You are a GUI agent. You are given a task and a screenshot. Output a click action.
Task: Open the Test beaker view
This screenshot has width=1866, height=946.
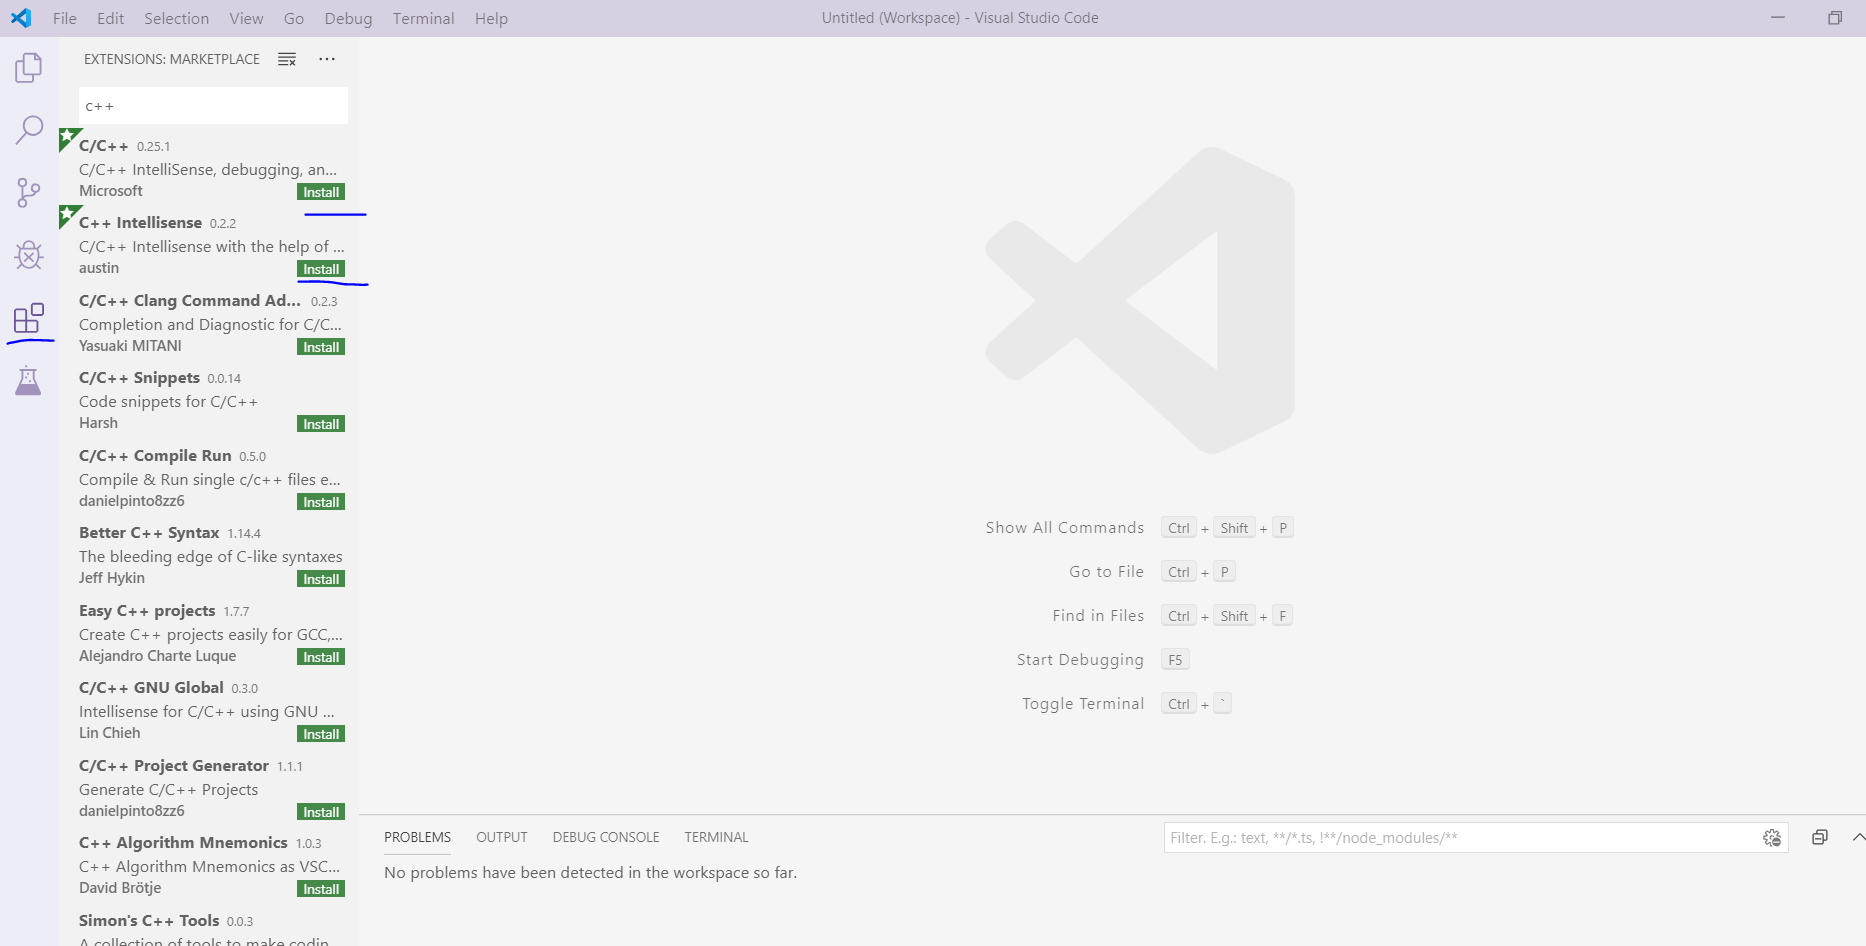tap(29, 381)
